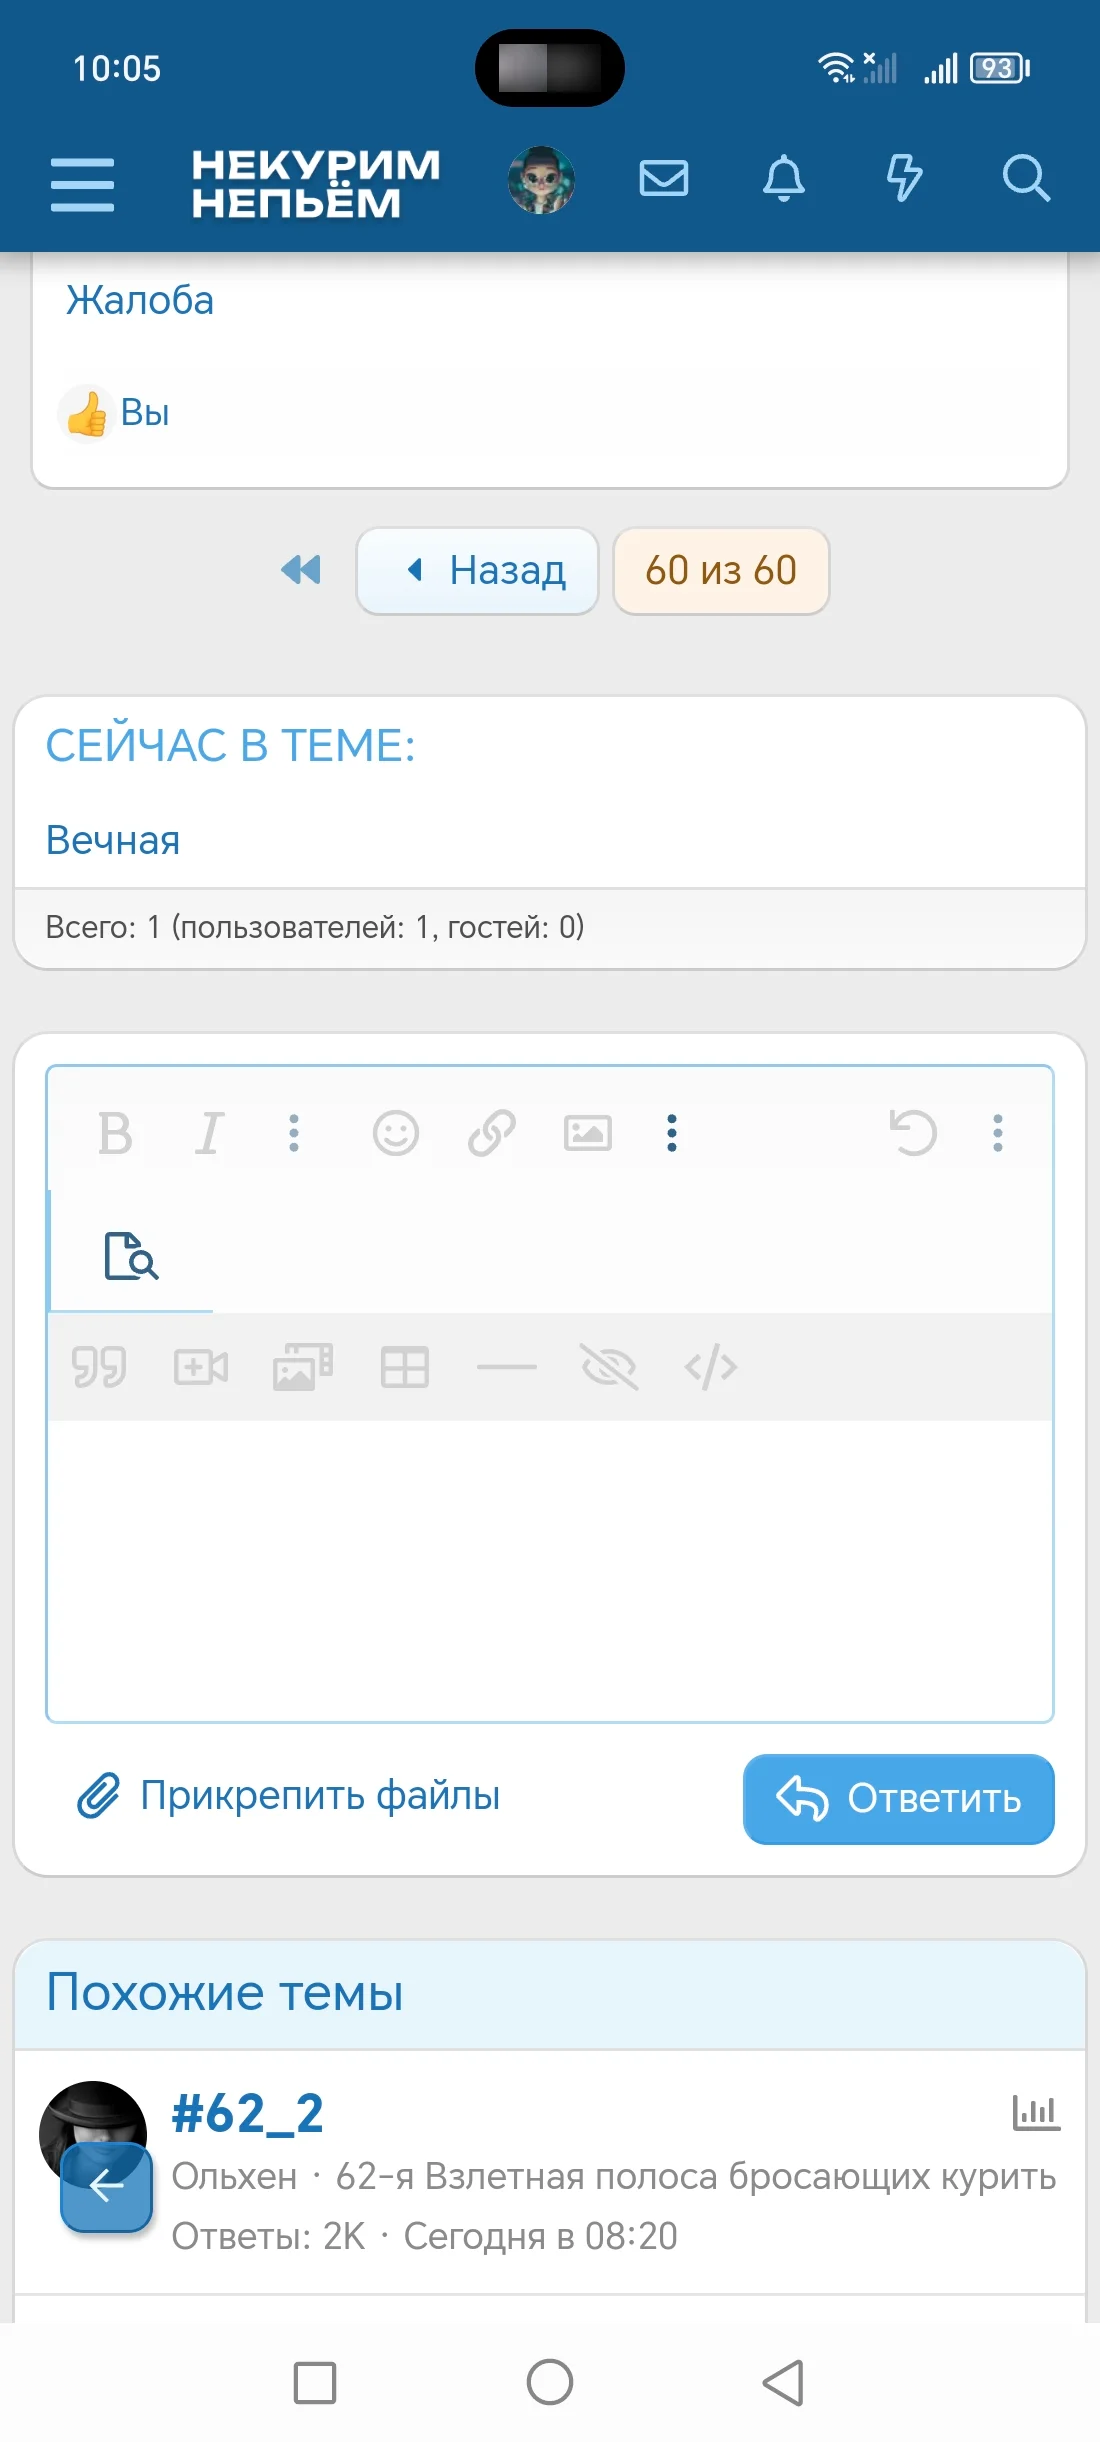Image resolution: width=1100 pixels, height=2442 pixels.
Task: Insert image via editor picture icon
Action: coord(587,1133)
